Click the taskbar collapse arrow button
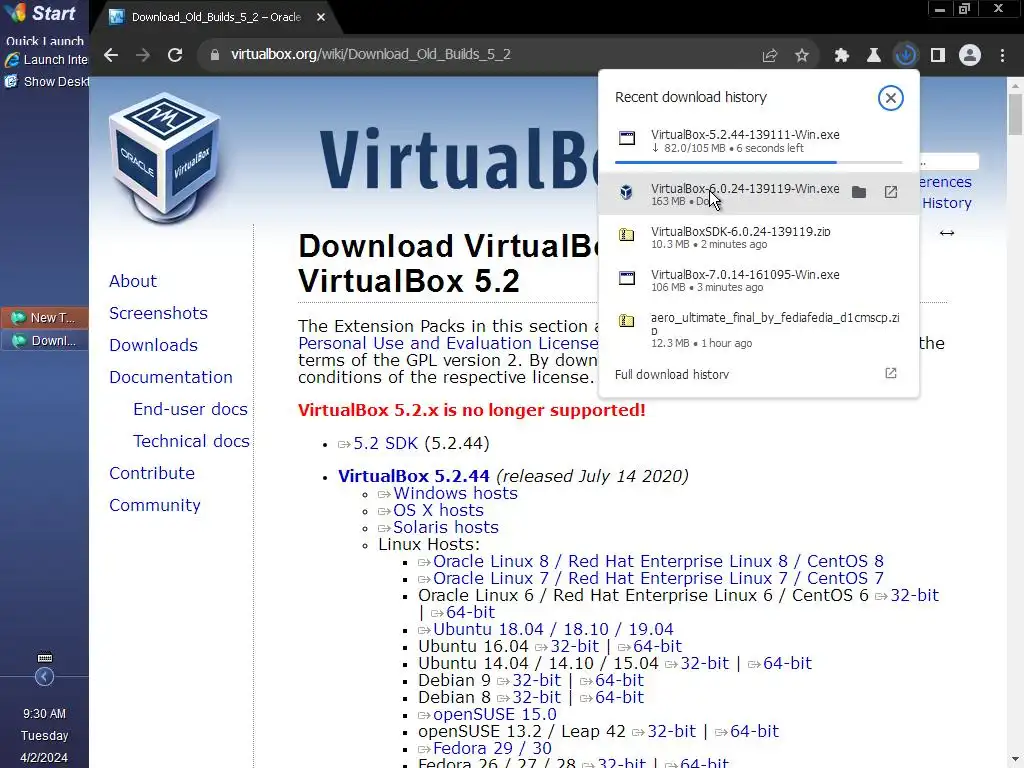Screen dimensions: 1024x768 coord(44,677)
